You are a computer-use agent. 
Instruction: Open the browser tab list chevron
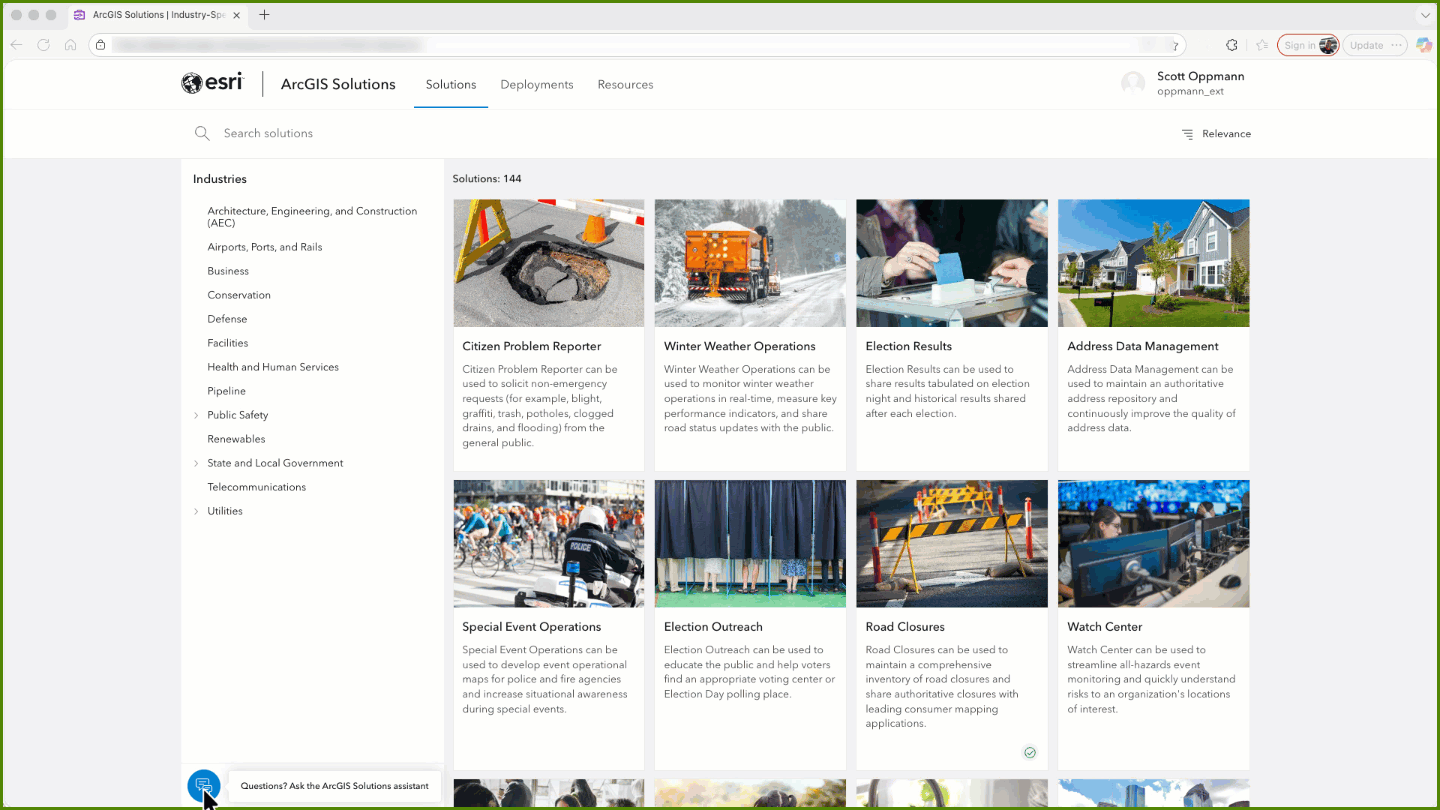(x=1425, y=15)
